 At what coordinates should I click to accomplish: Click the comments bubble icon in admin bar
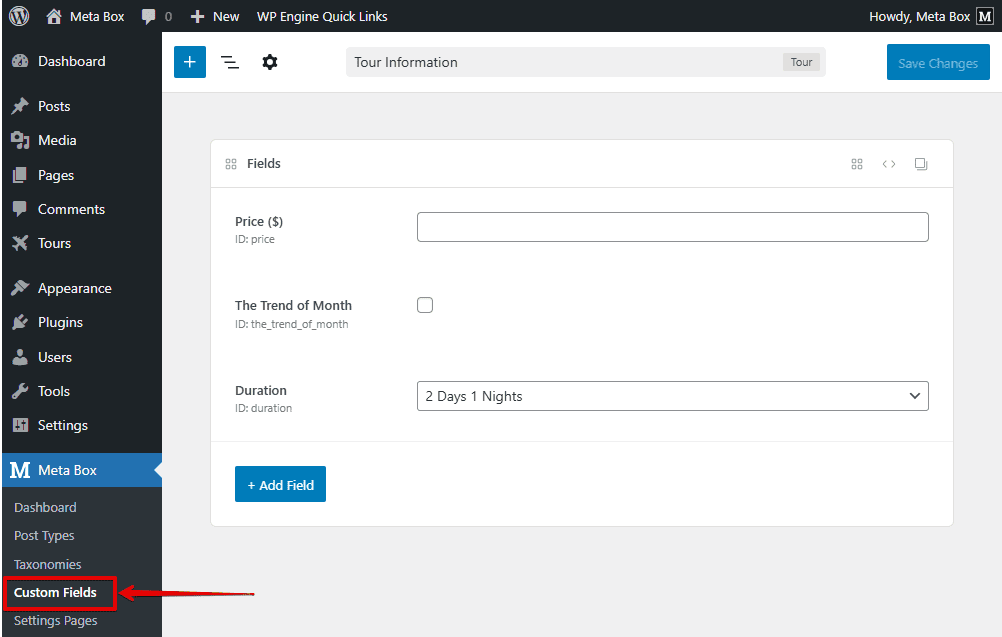point(150,16)
